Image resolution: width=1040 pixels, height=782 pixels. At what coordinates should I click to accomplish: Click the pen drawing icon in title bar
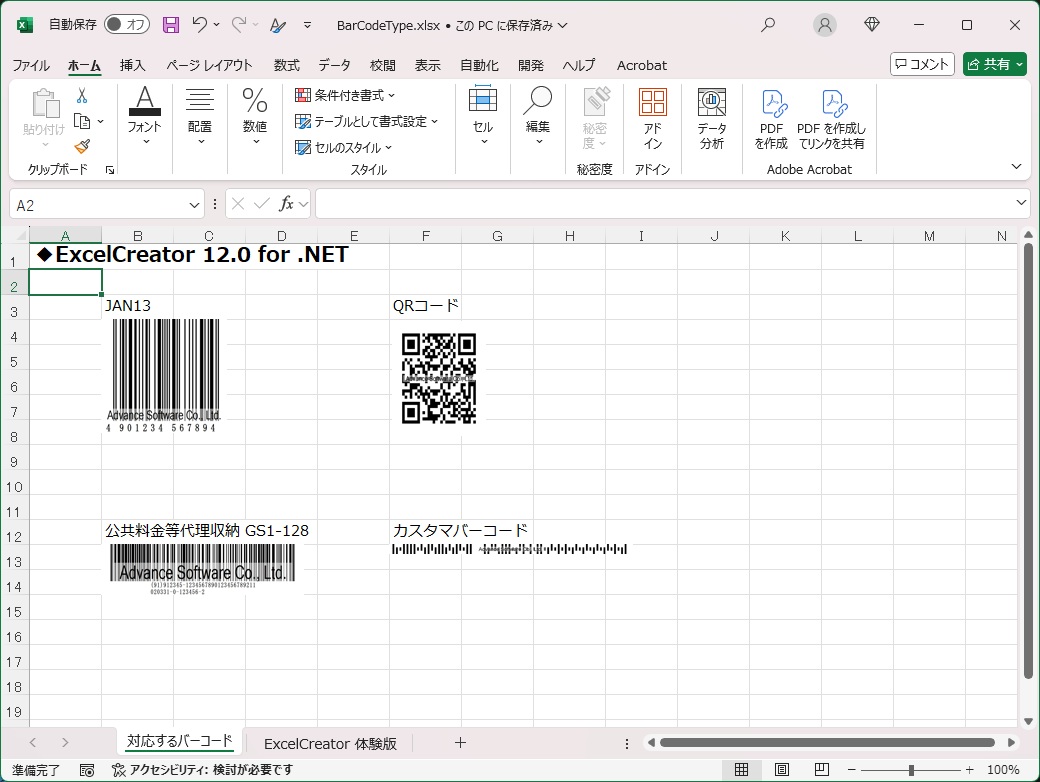tap(278, 25)
